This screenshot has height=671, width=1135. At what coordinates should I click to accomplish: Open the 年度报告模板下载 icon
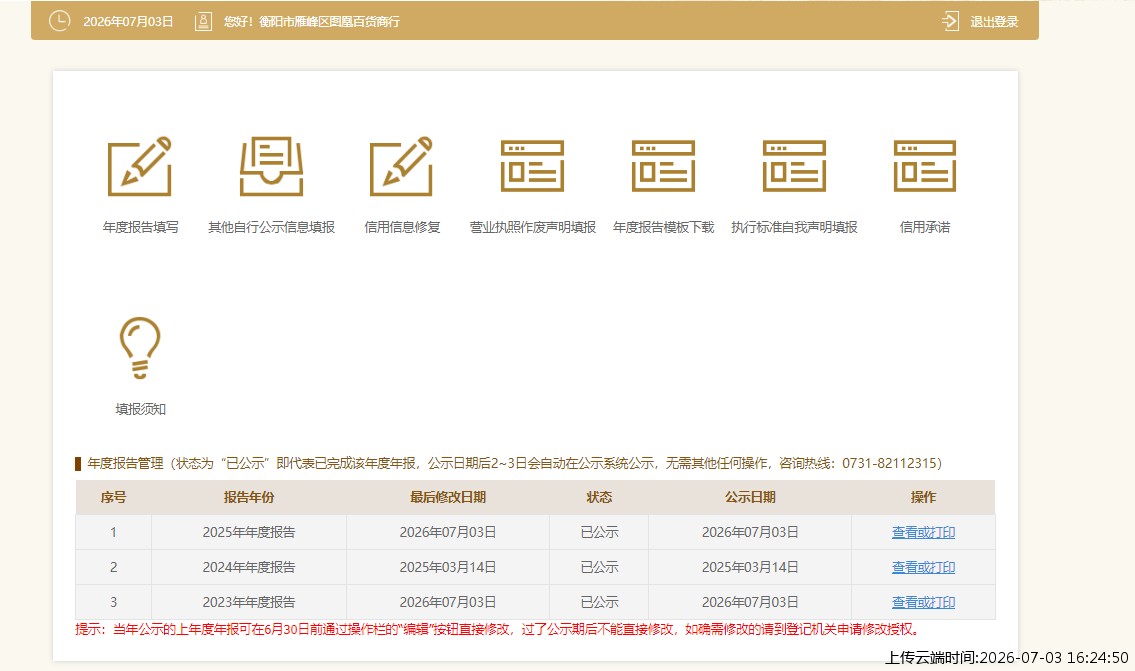663,166
